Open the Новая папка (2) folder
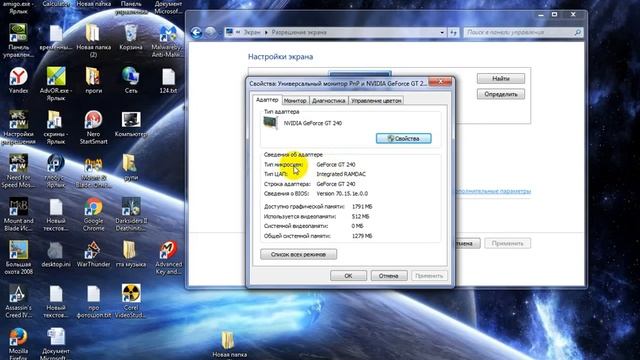Viewport: 640px width, 360px height. (93, 41)
